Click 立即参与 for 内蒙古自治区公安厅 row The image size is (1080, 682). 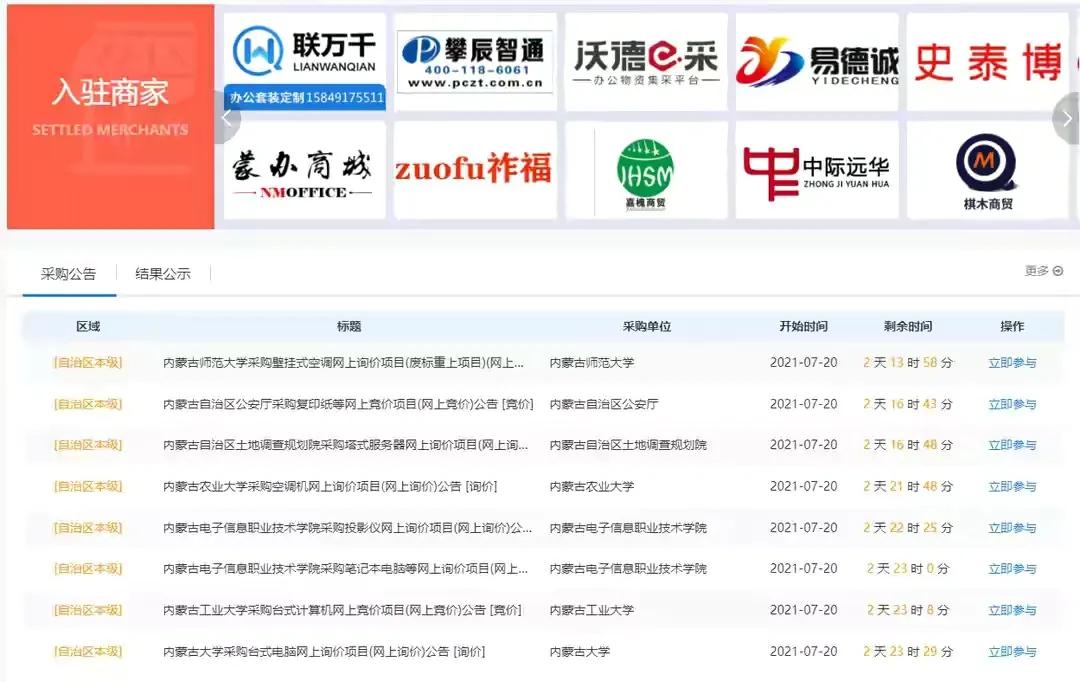point(1012,404)
